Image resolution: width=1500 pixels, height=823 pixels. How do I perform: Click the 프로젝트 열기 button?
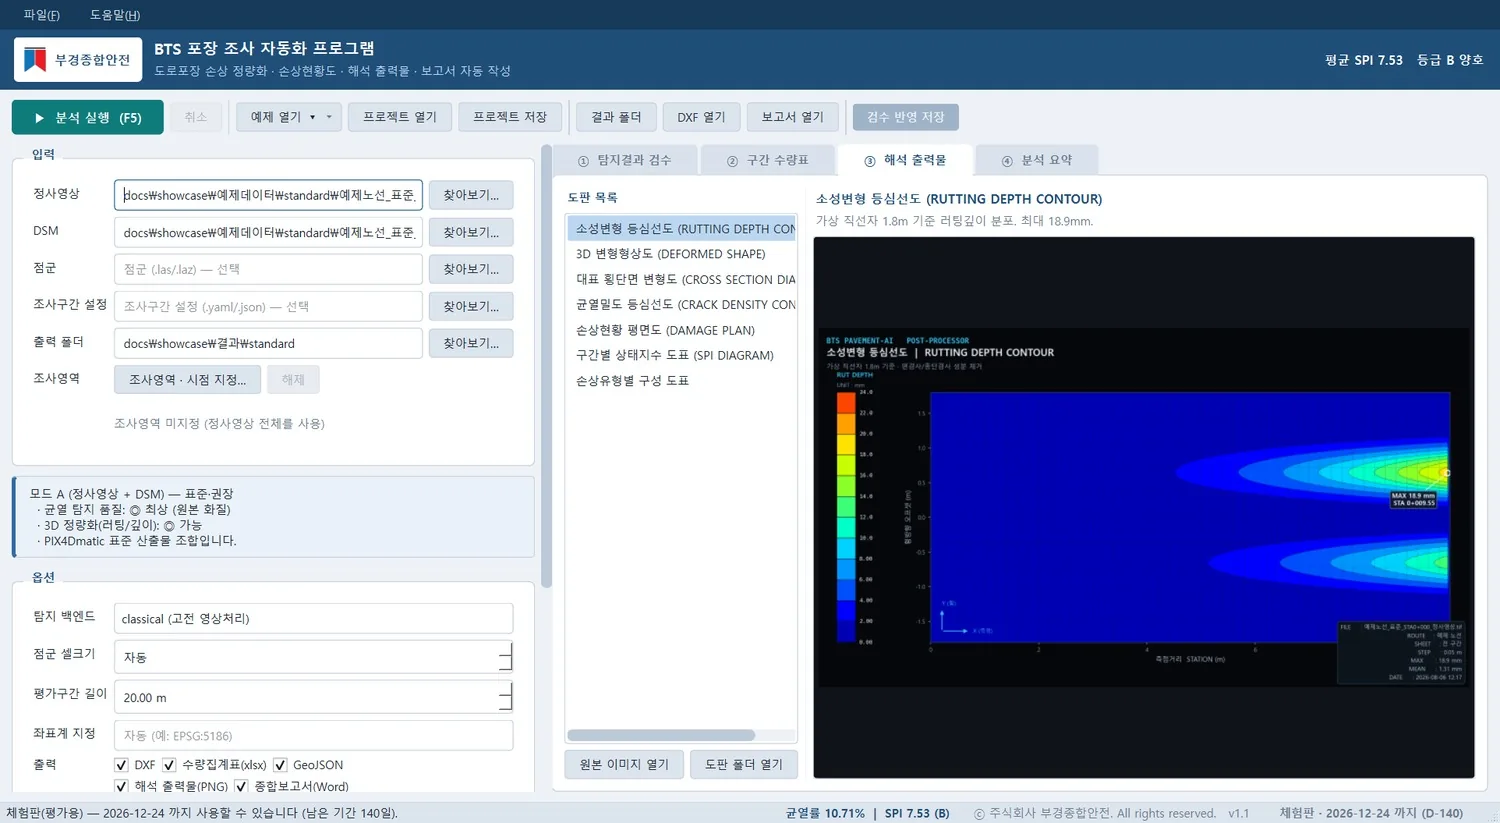[x=400, y=117]
